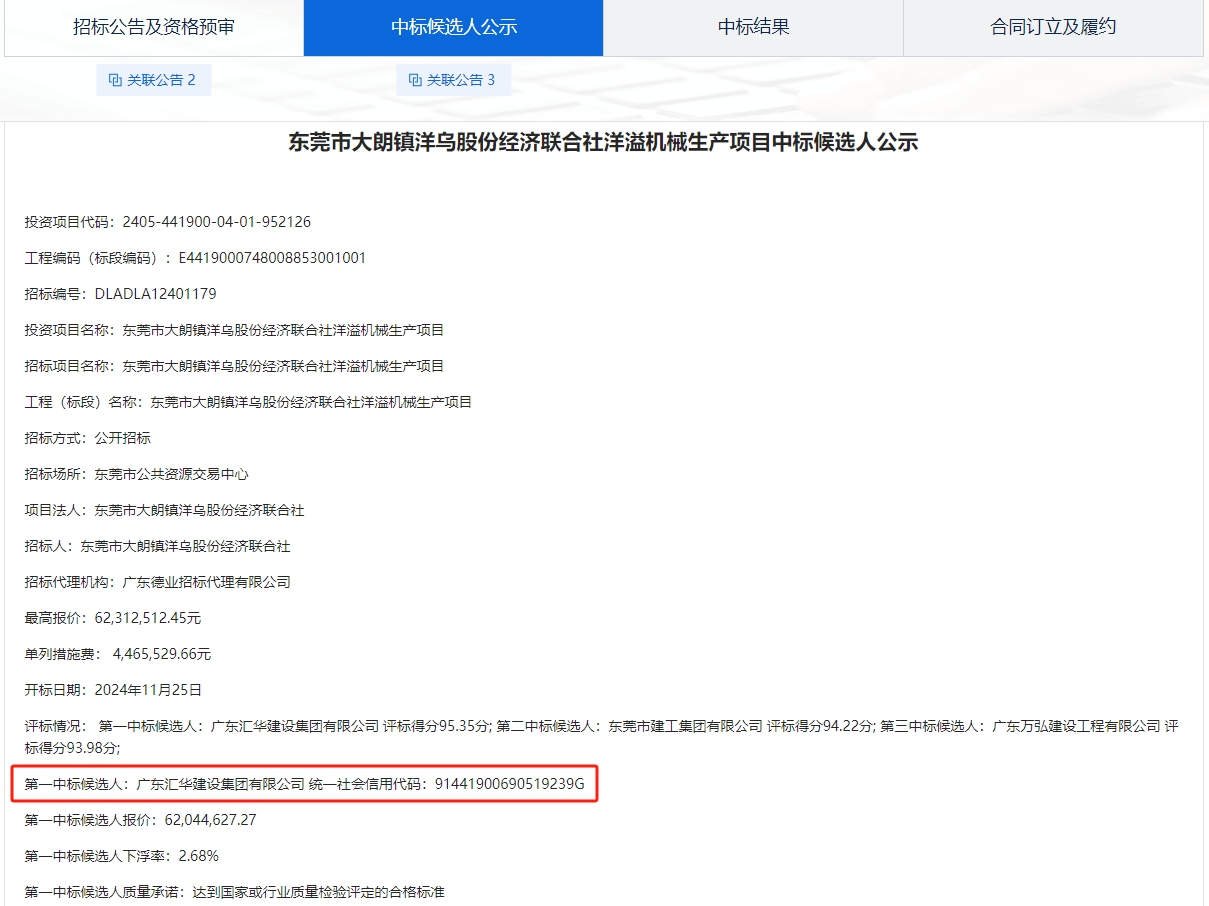The height and width of the screenshot is (906, 1209).
Task: Click the maximum bid price 62,312,512.45元
Action: (x=147, y=618)
